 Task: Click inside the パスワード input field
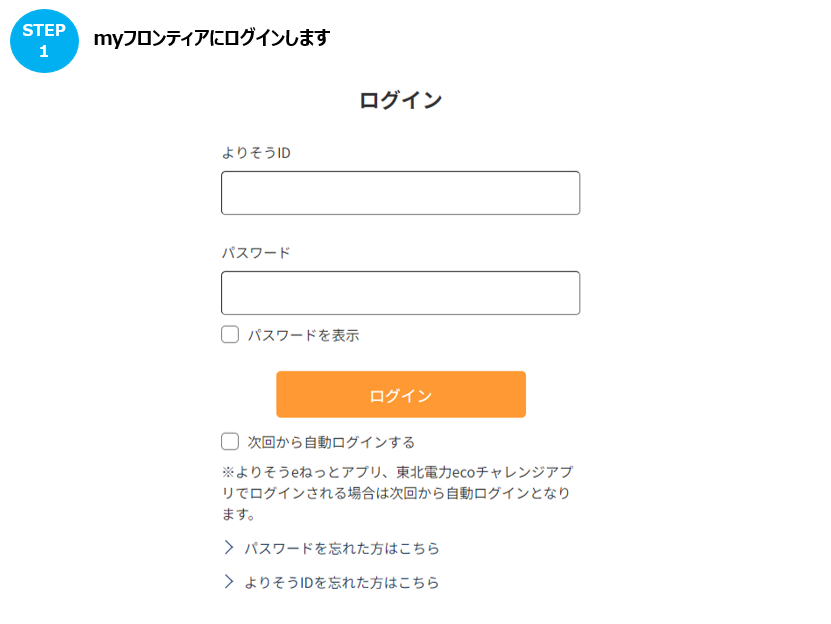[x=400, y=292]
